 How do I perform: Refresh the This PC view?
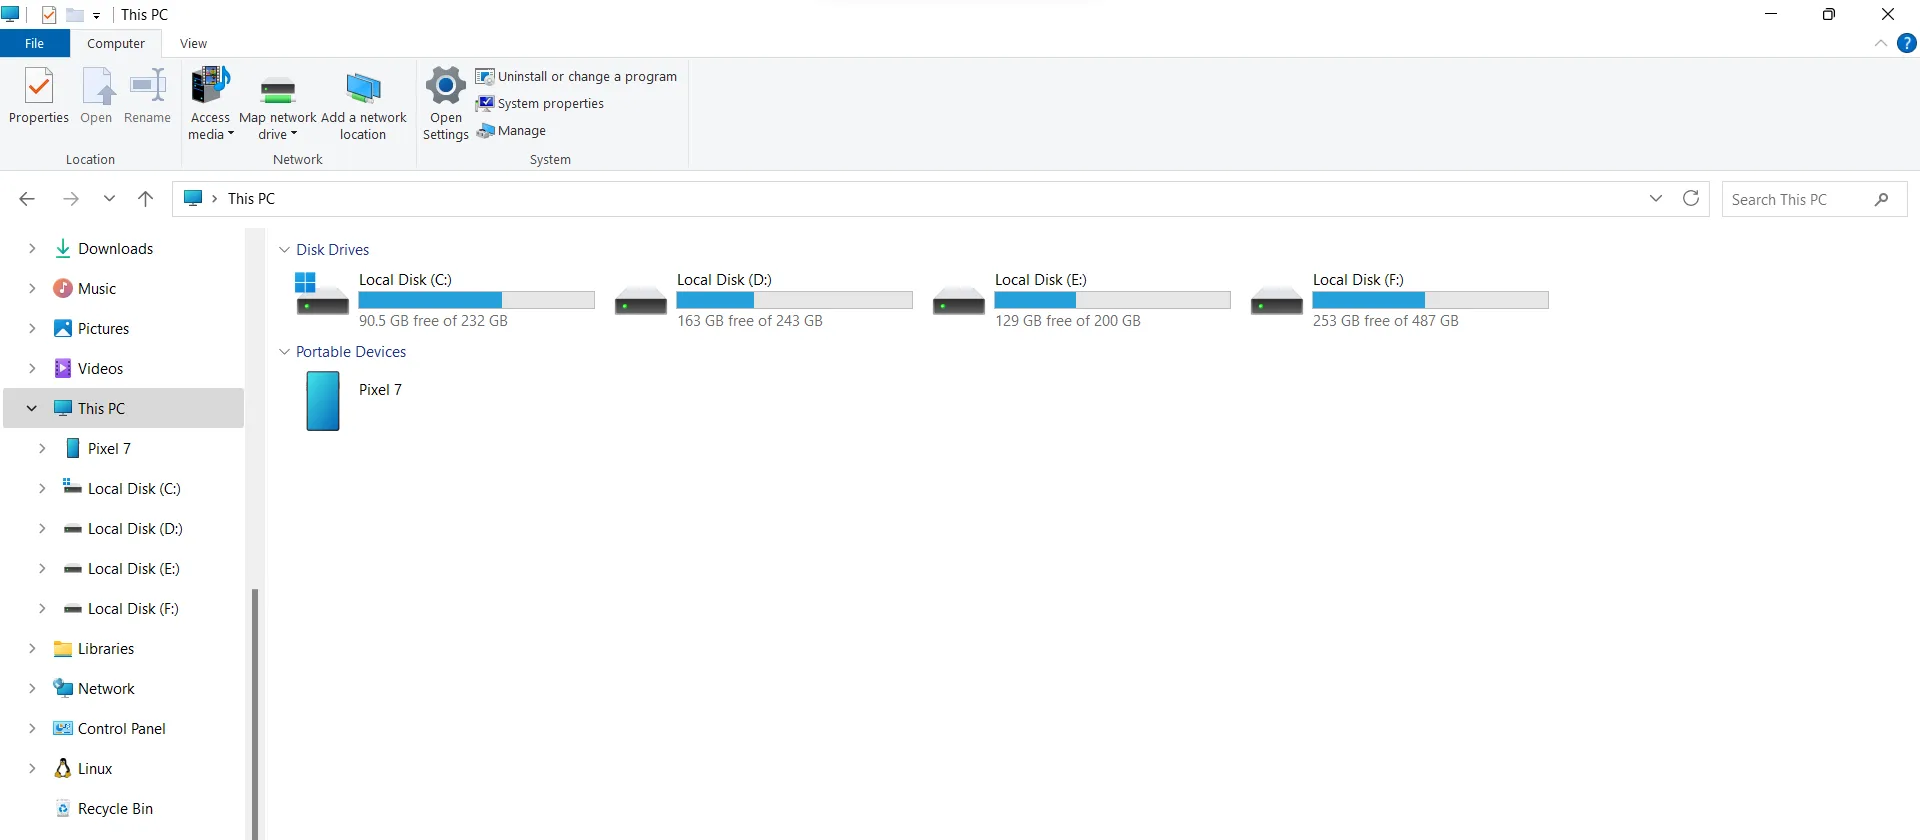1691,198
